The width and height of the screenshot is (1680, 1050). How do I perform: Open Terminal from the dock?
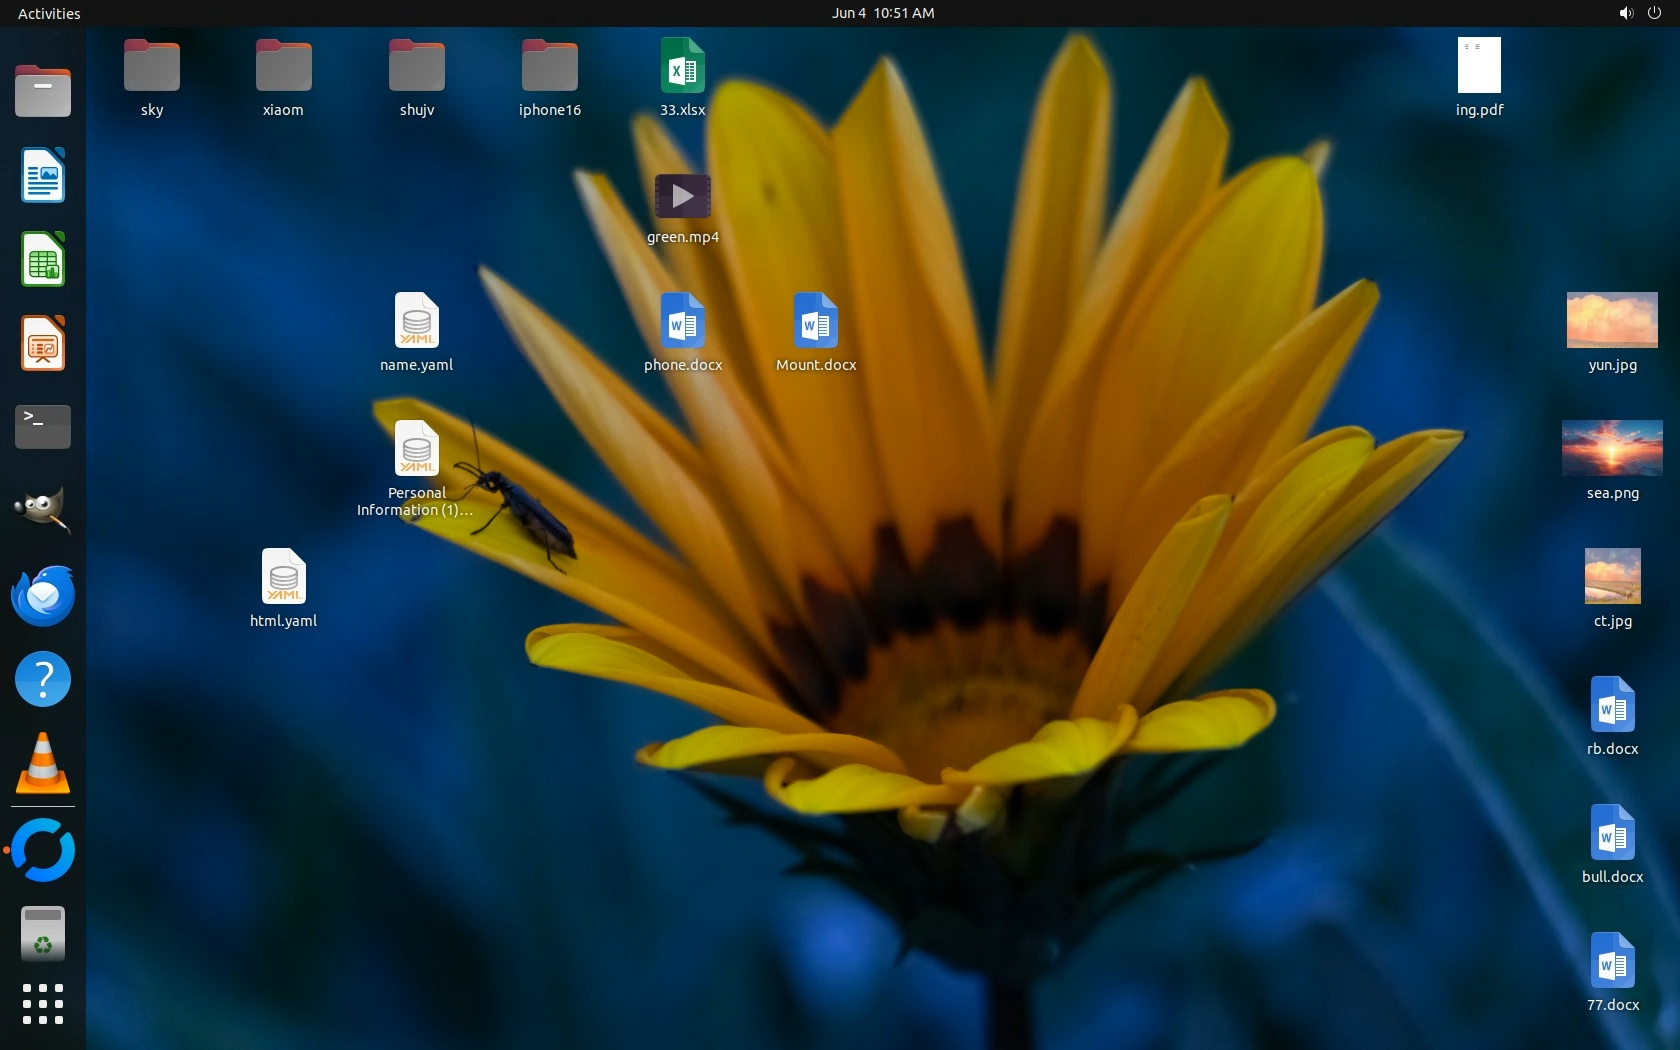click(43, 427)
